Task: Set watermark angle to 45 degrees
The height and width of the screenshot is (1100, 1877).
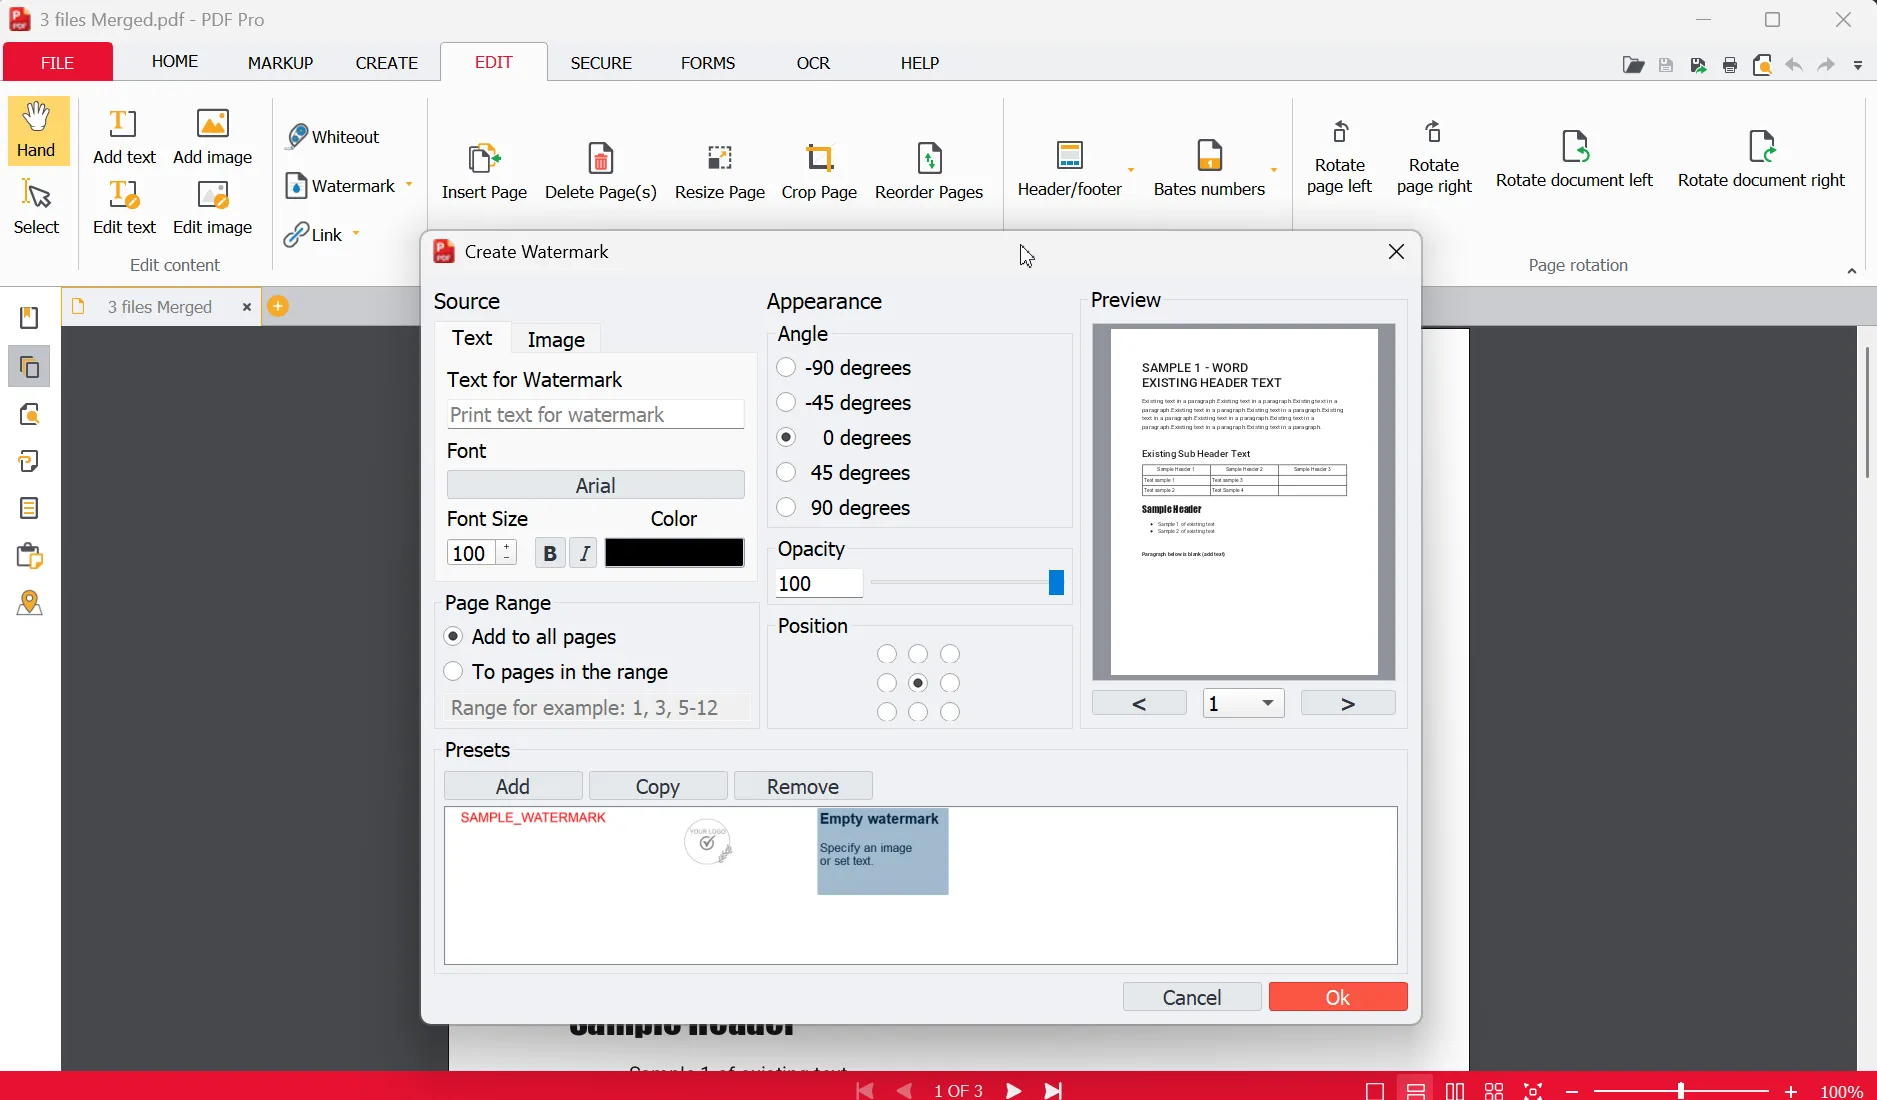Action: (x=787, y=473)
